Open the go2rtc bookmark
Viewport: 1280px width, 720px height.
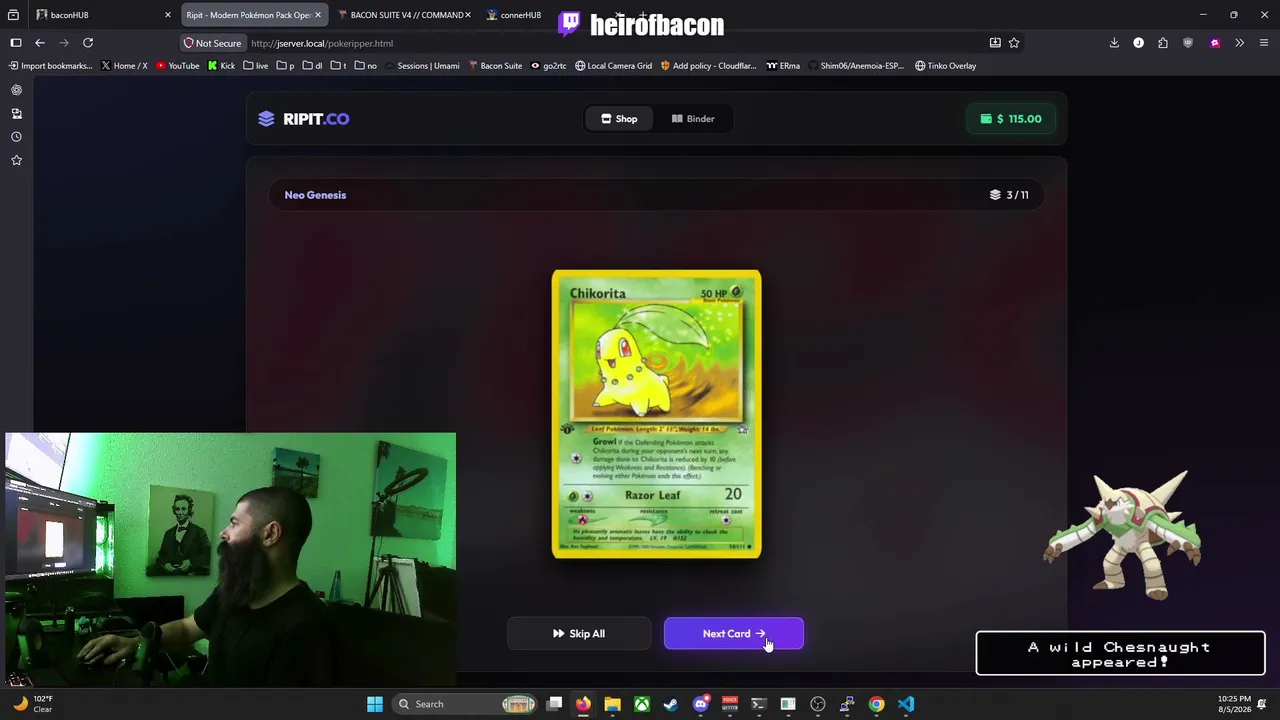coord(548,66)
